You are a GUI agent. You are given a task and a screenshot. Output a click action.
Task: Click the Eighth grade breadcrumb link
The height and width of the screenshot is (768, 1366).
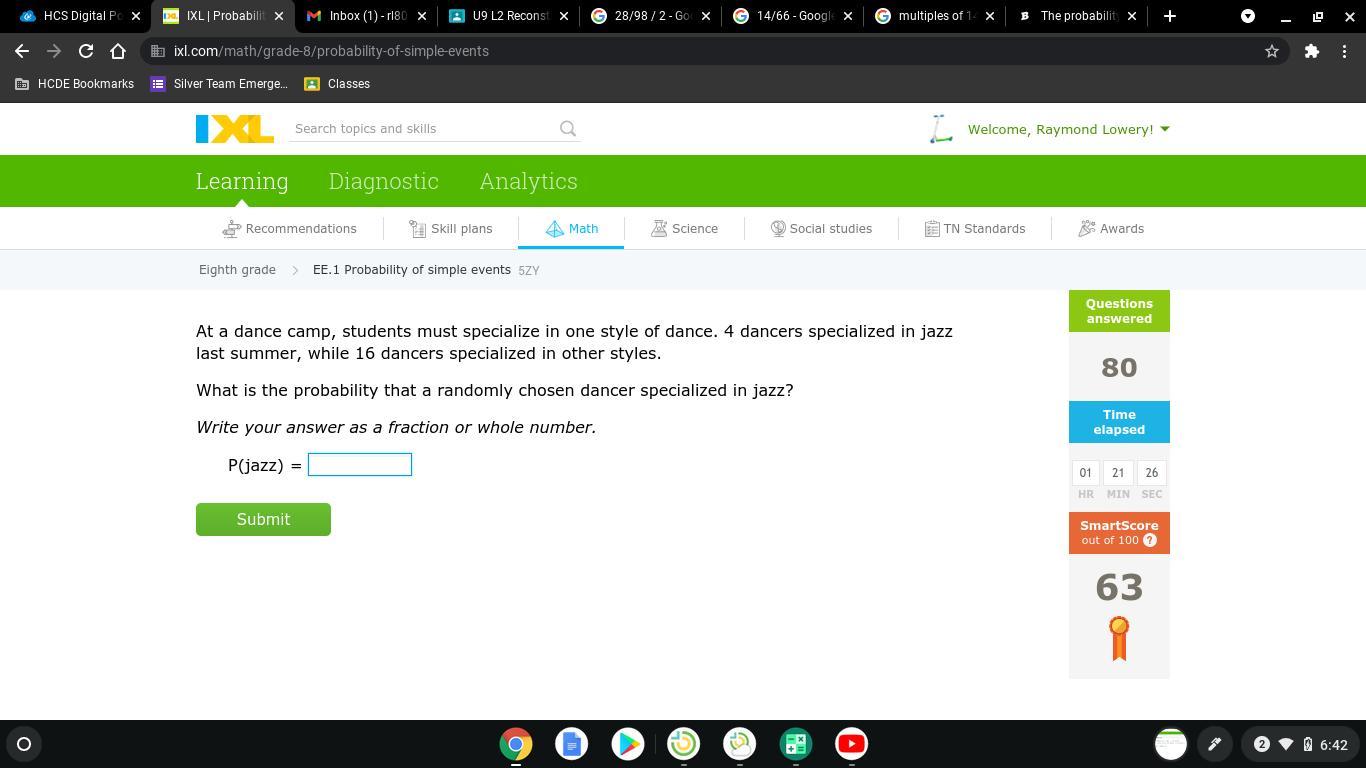tap(237, 270)
